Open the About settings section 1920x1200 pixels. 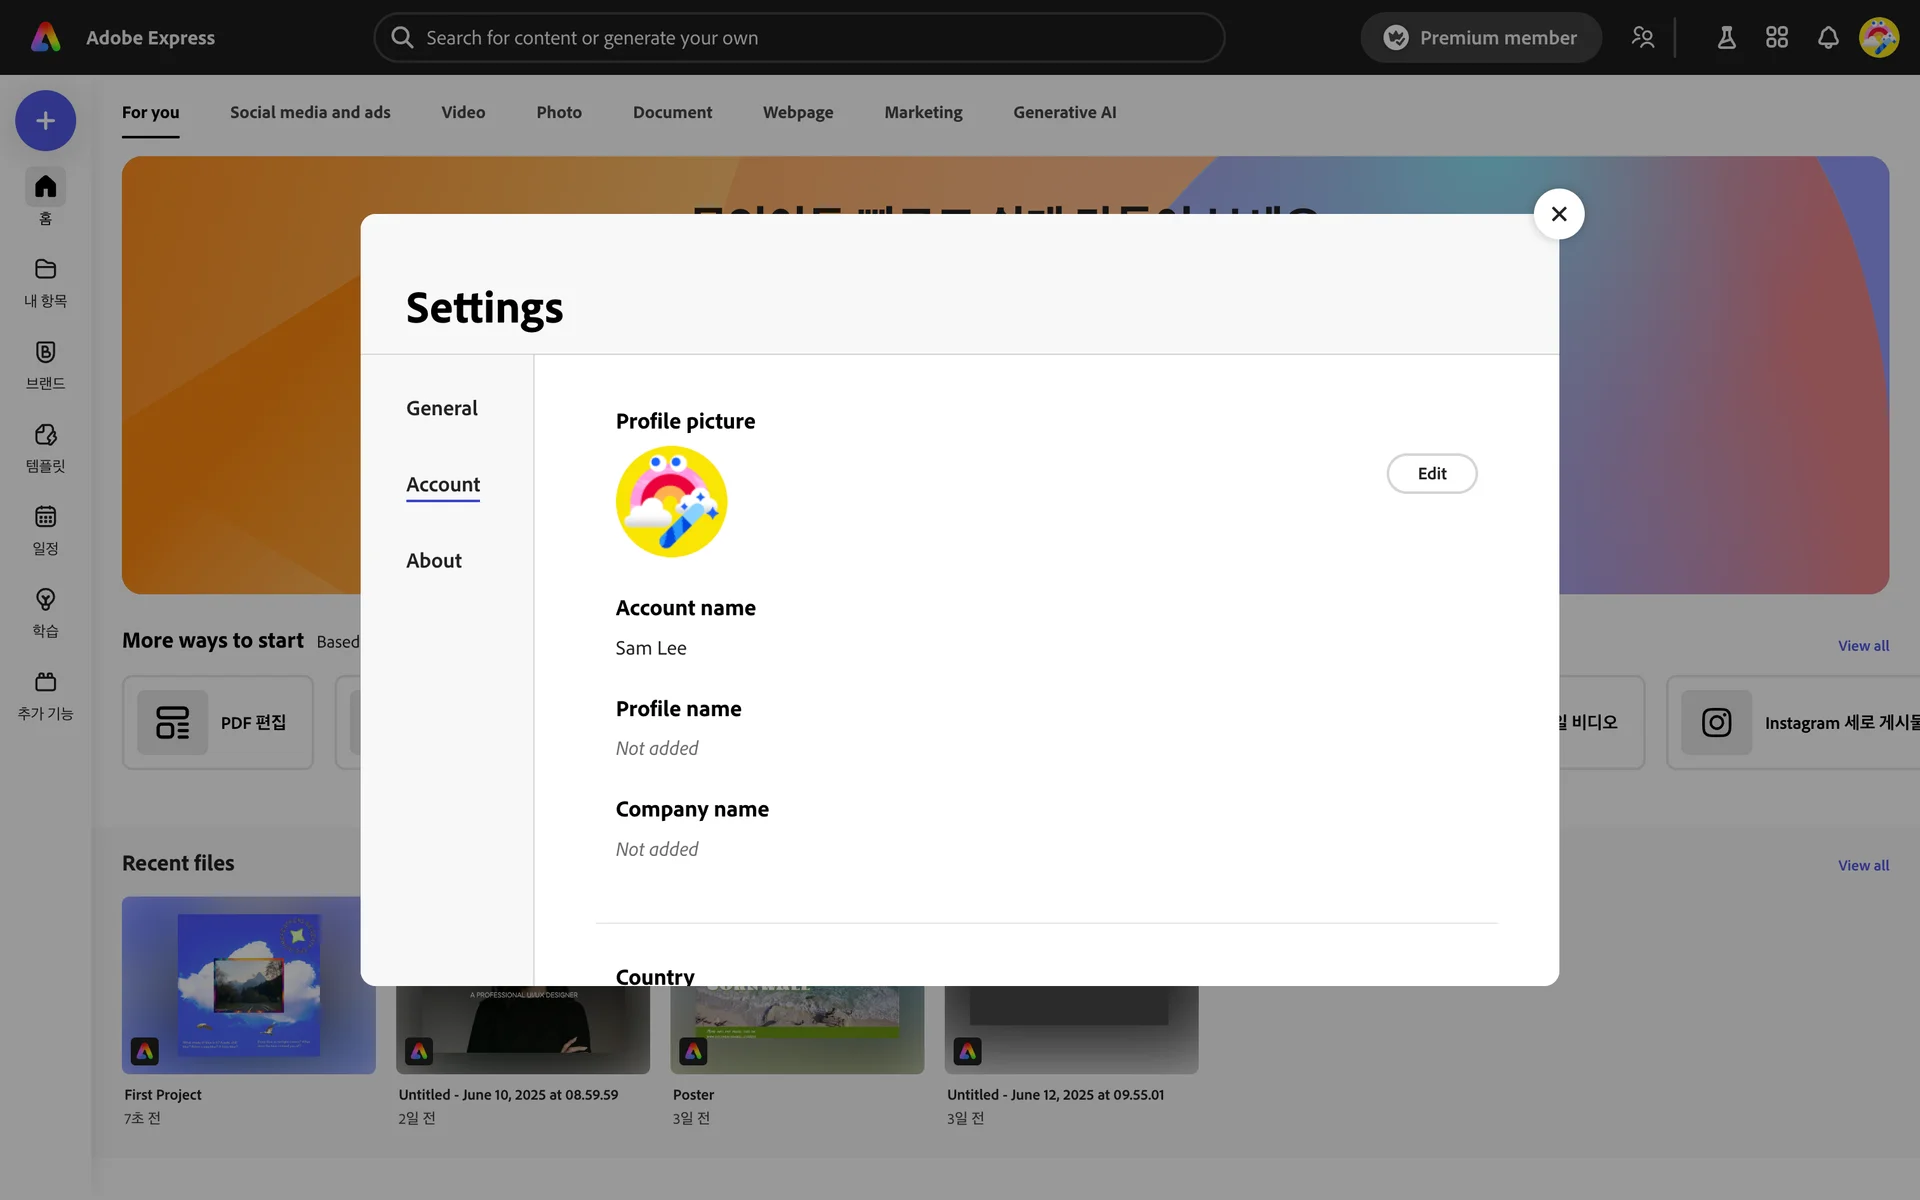click(433, 560)
